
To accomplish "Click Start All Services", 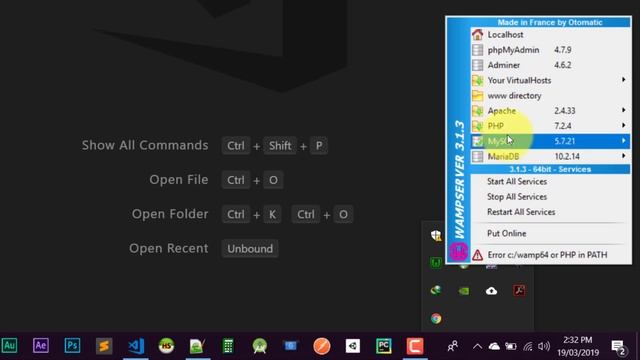I will tap(517, 182).
